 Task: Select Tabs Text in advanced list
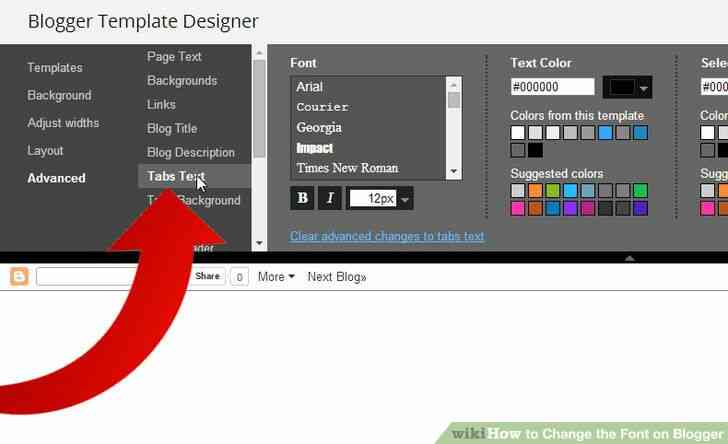[x=194, y=176]
